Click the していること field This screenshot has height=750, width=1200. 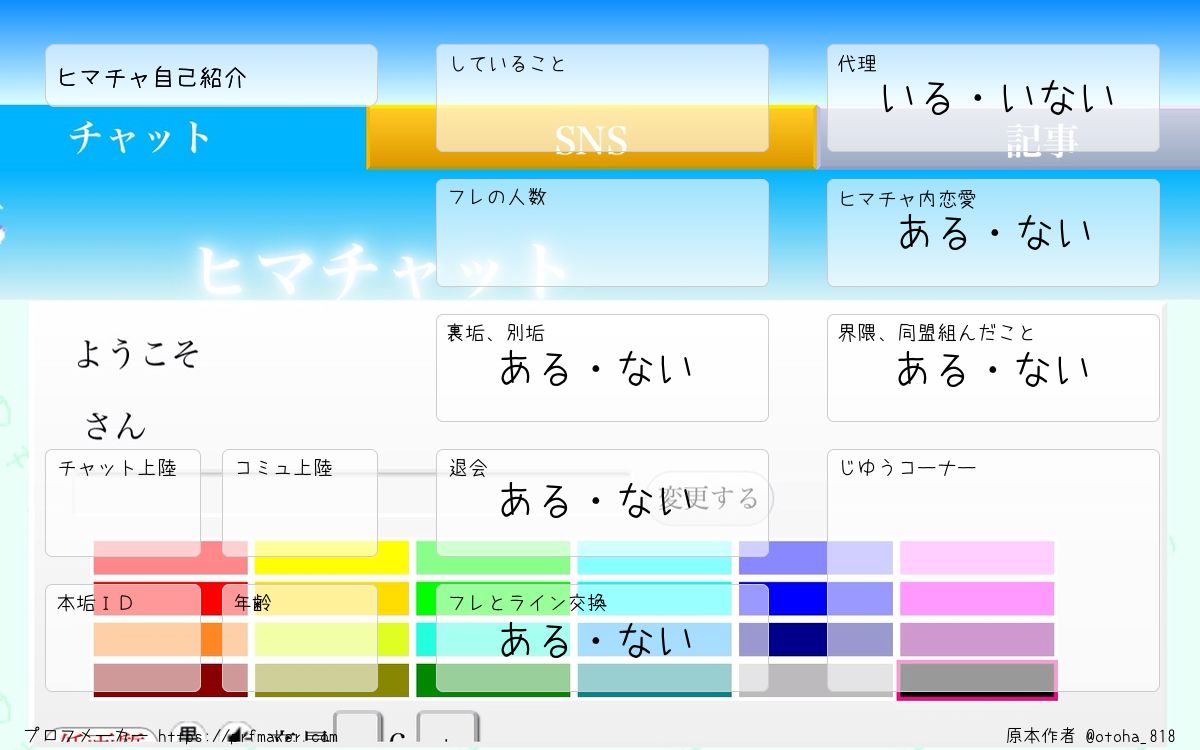point(602,98)
